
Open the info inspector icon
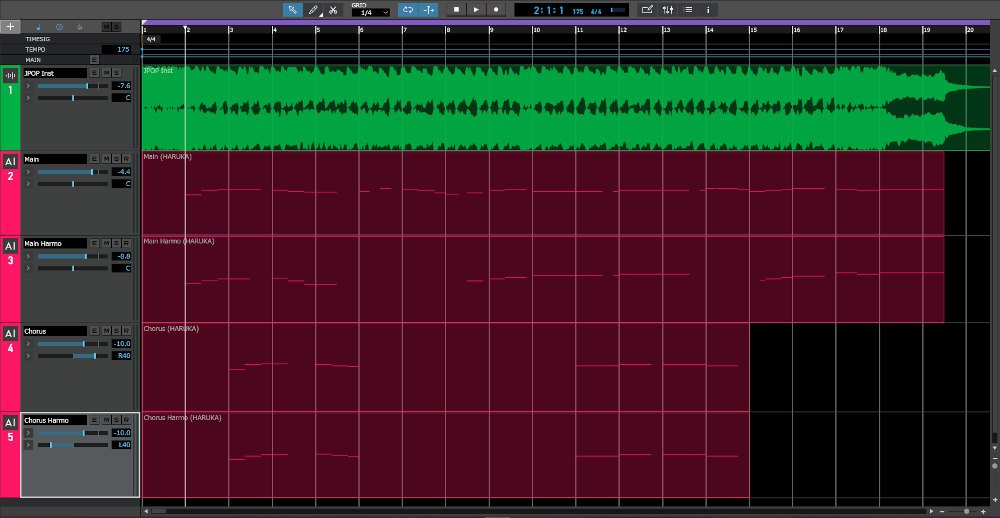708,10
